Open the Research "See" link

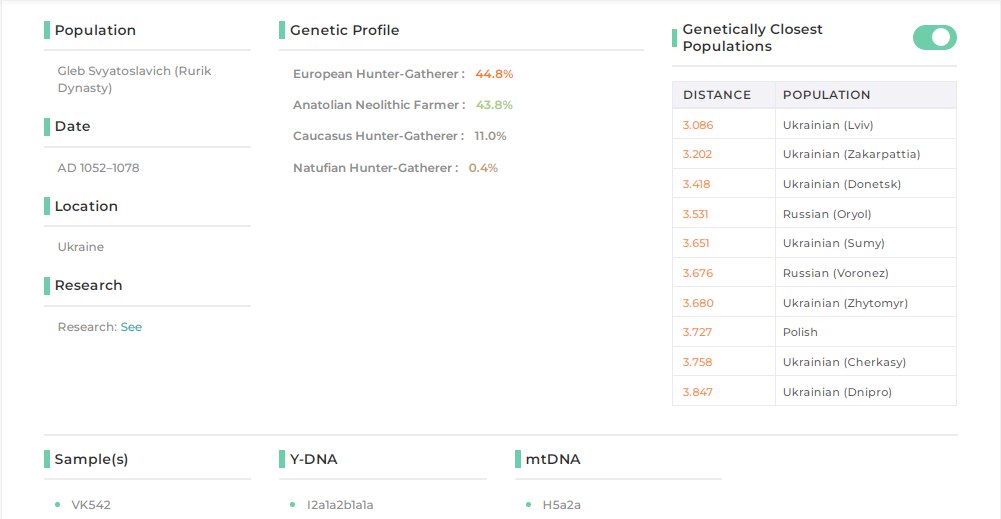(131, 327)
